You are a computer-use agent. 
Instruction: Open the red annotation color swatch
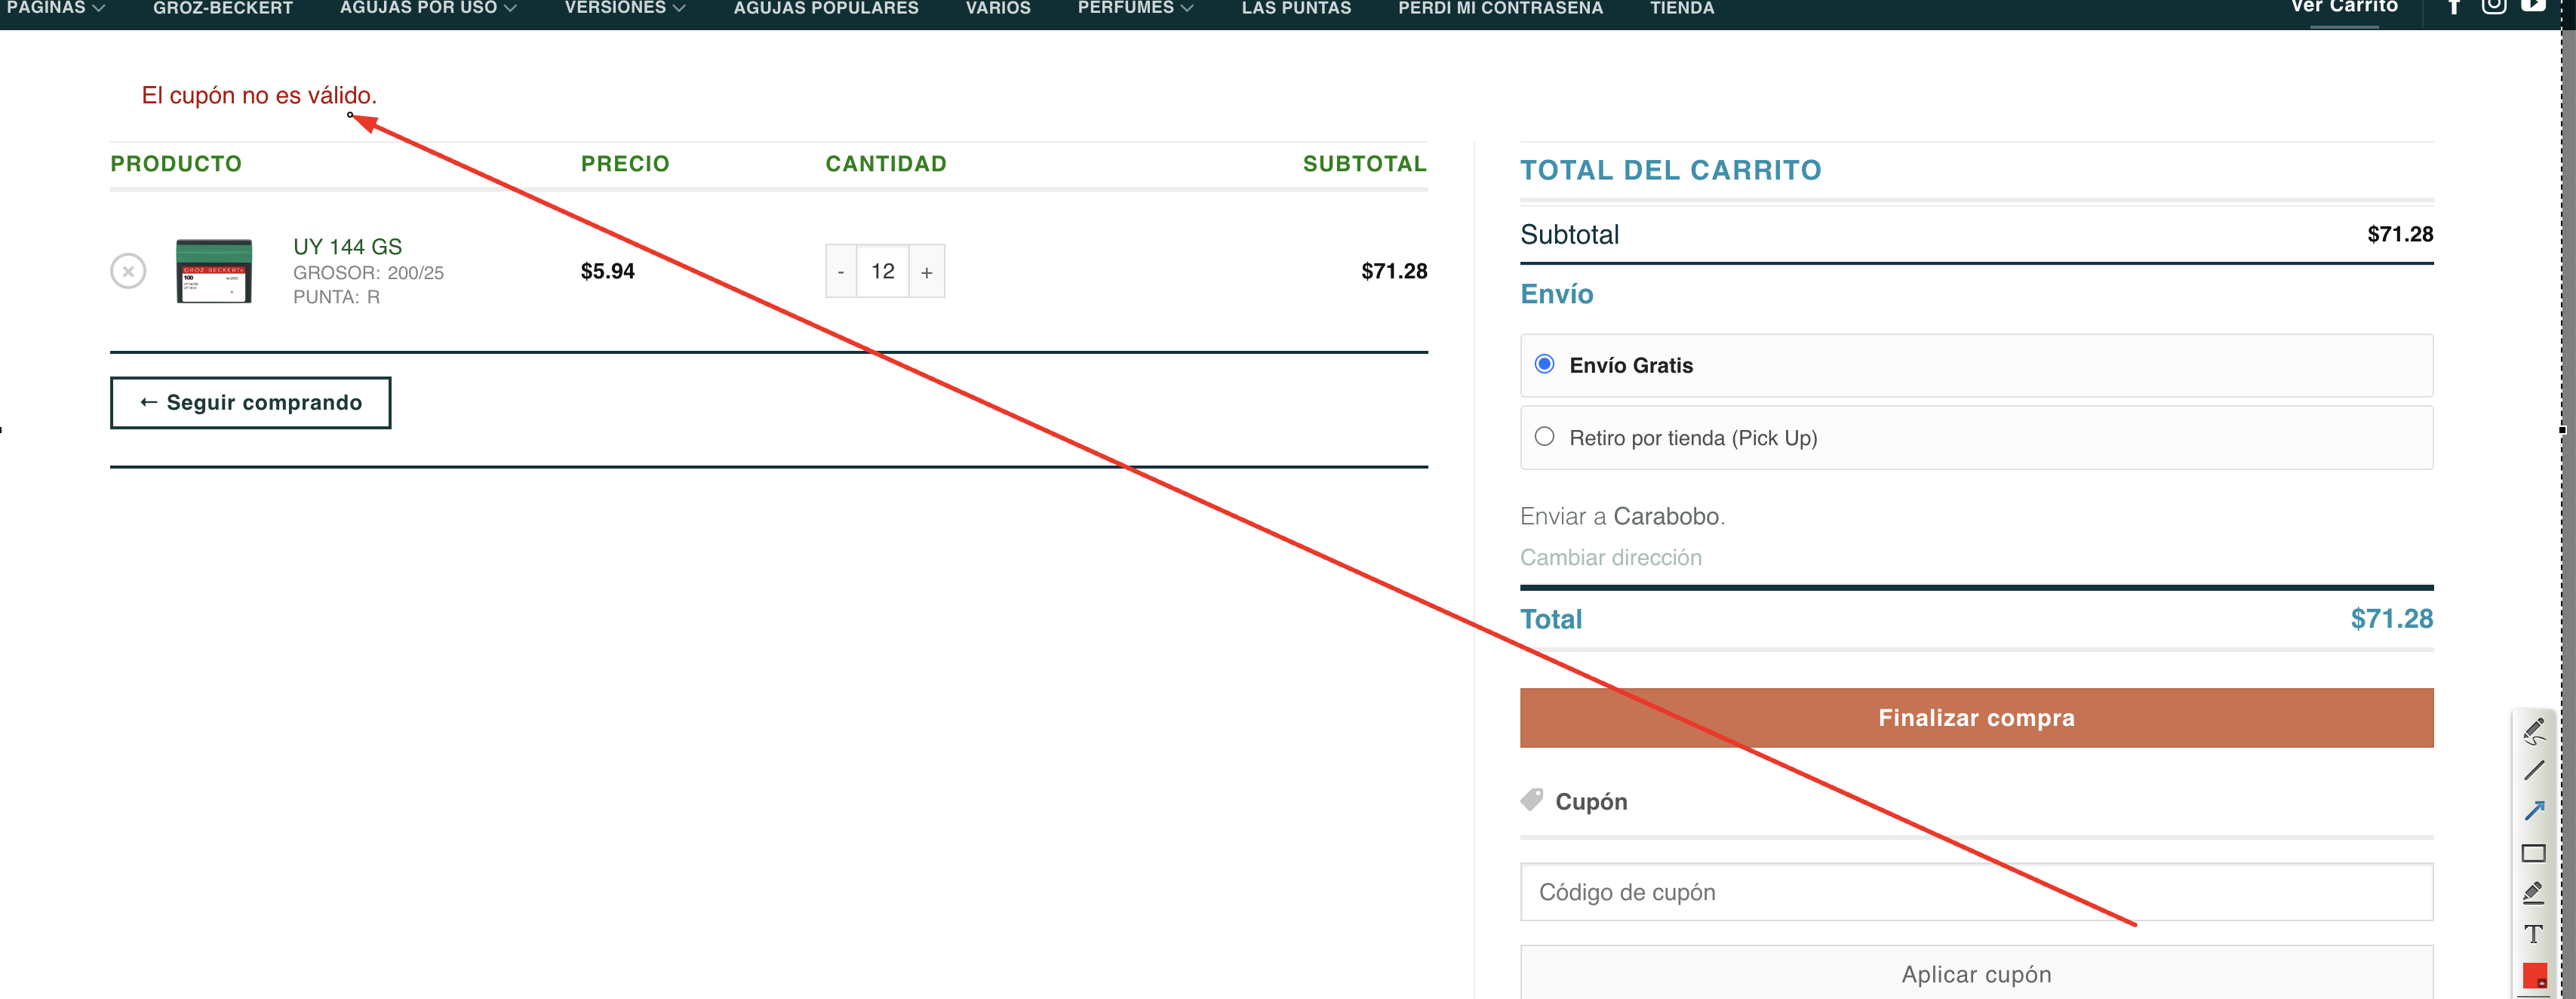2534,975
